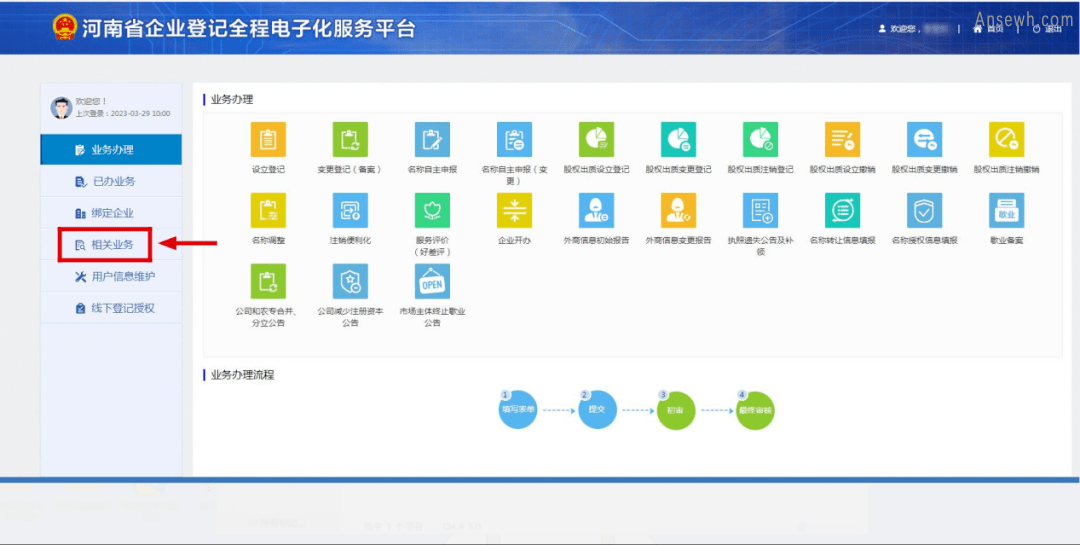Launch the 注销便利化 icon

tap(350, 211)
